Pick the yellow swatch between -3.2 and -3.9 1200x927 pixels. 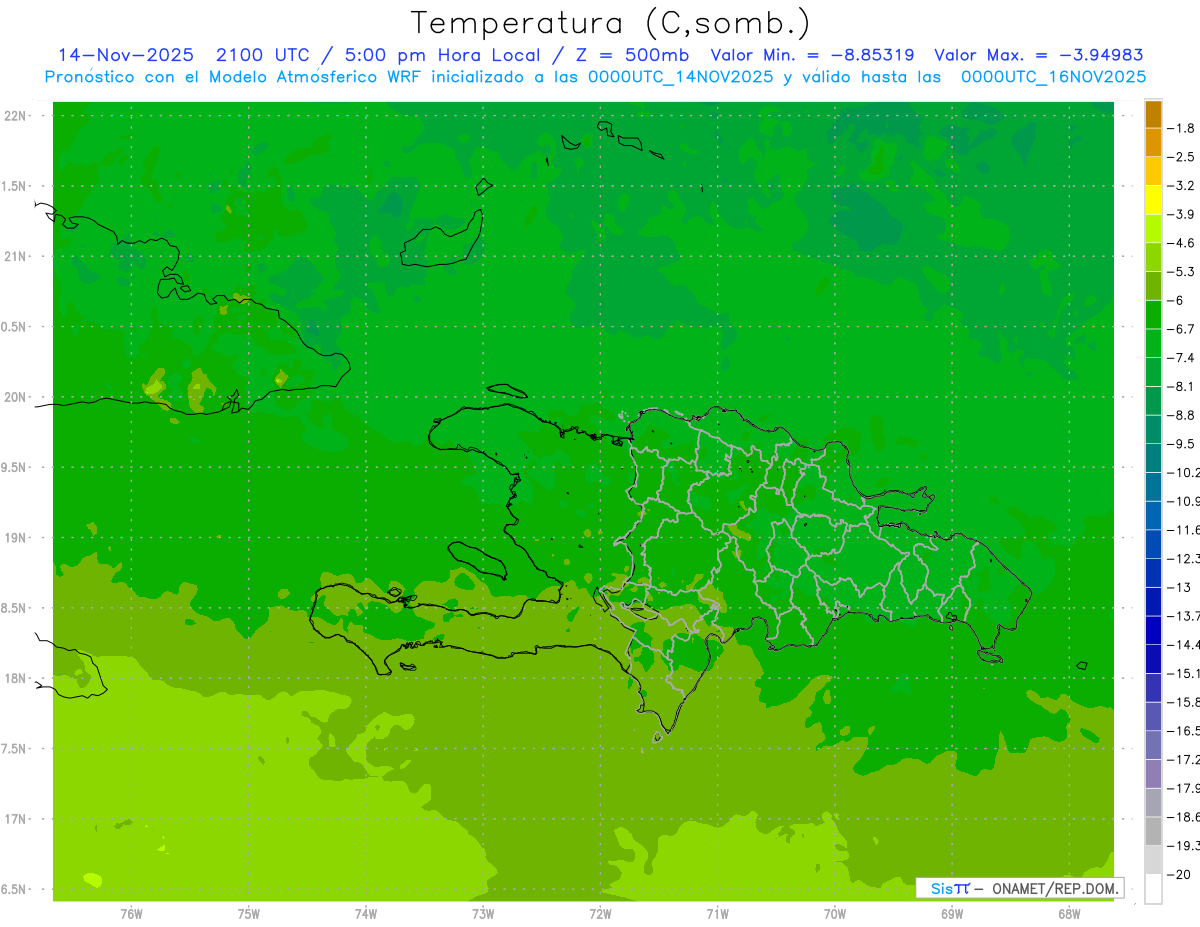point(1154,200)
